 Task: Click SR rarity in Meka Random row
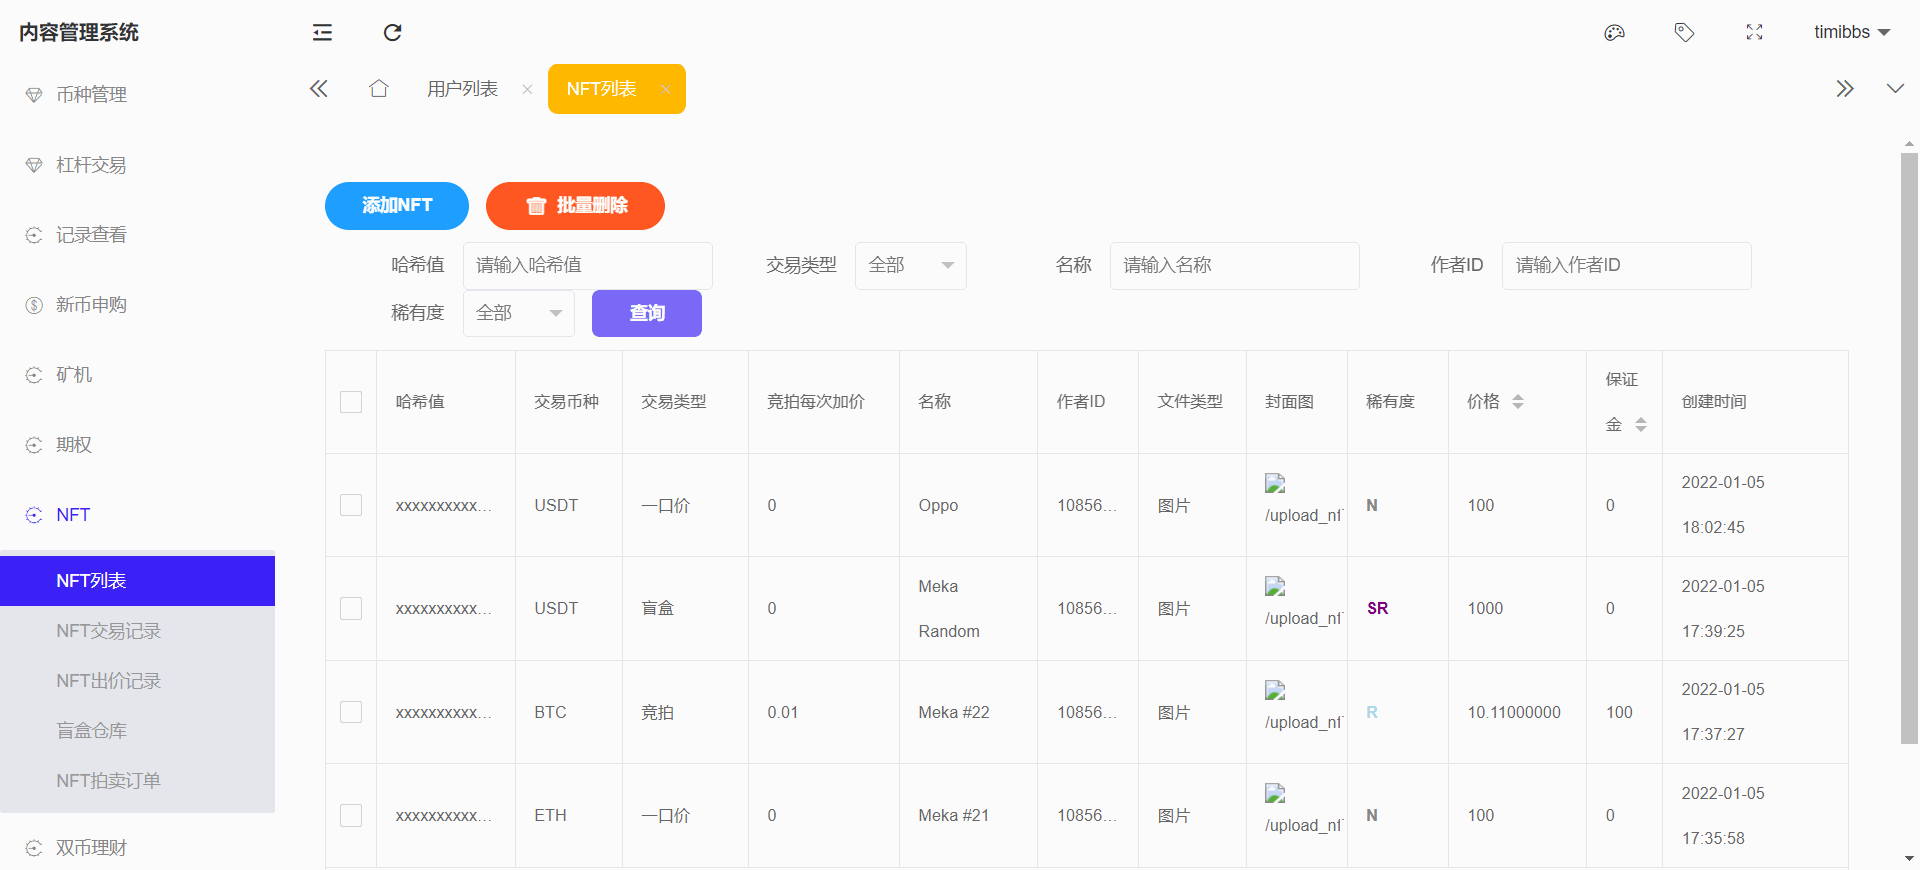(x=1377, y=608)
